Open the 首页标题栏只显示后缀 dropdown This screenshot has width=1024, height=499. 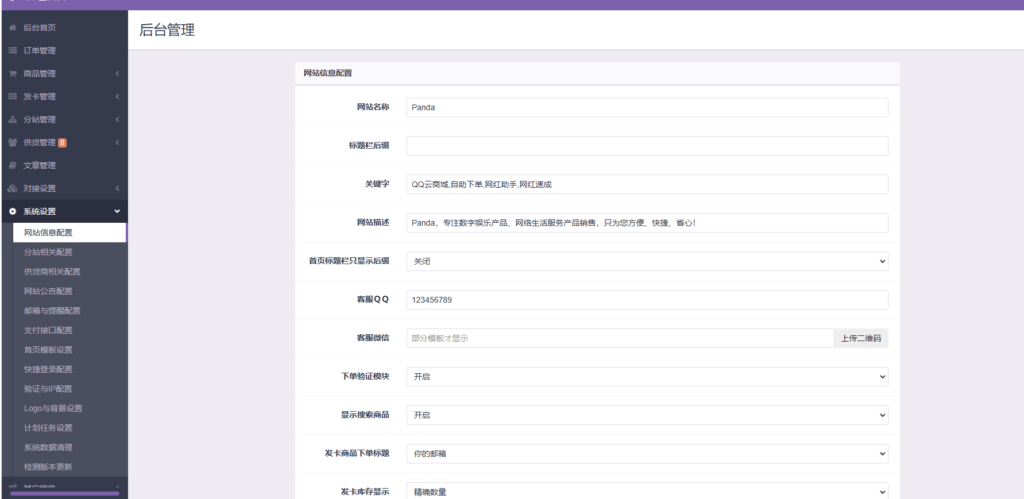coord(647,261)
